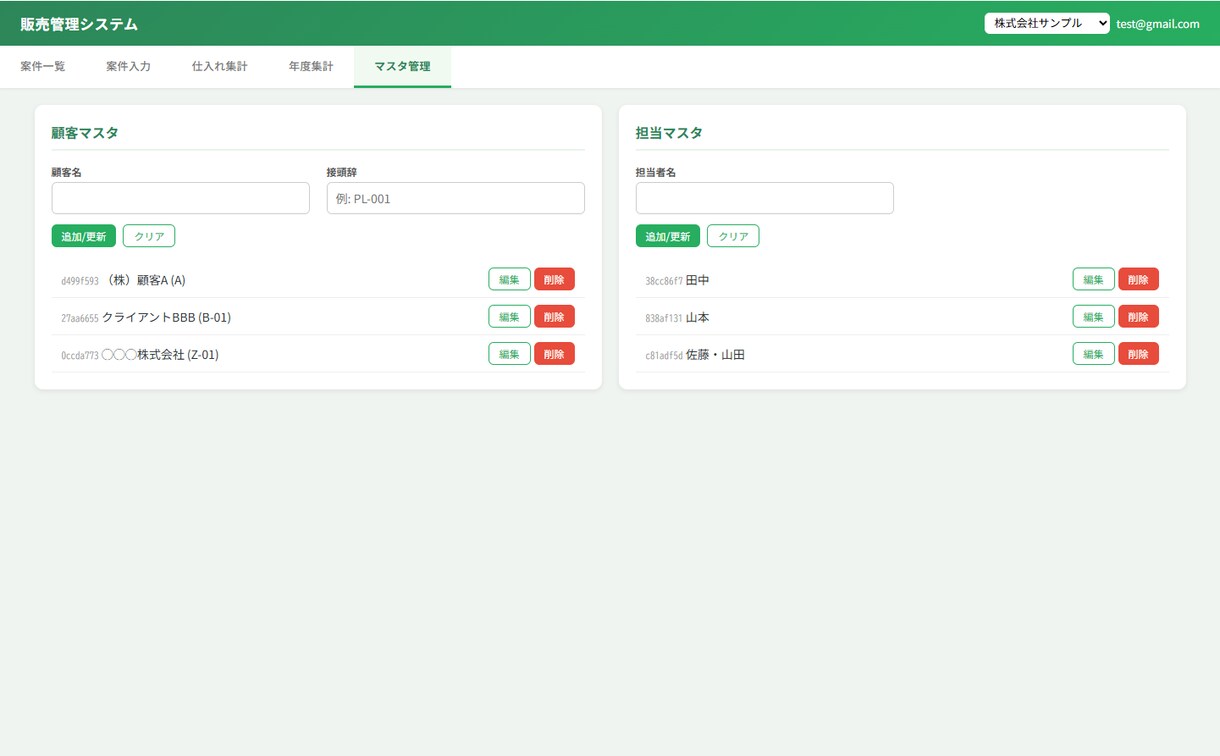Open the 株式会社サンプル company dropdown
The width and height of the screenshot is (1220, 756).
click(x=1047, y=23)
